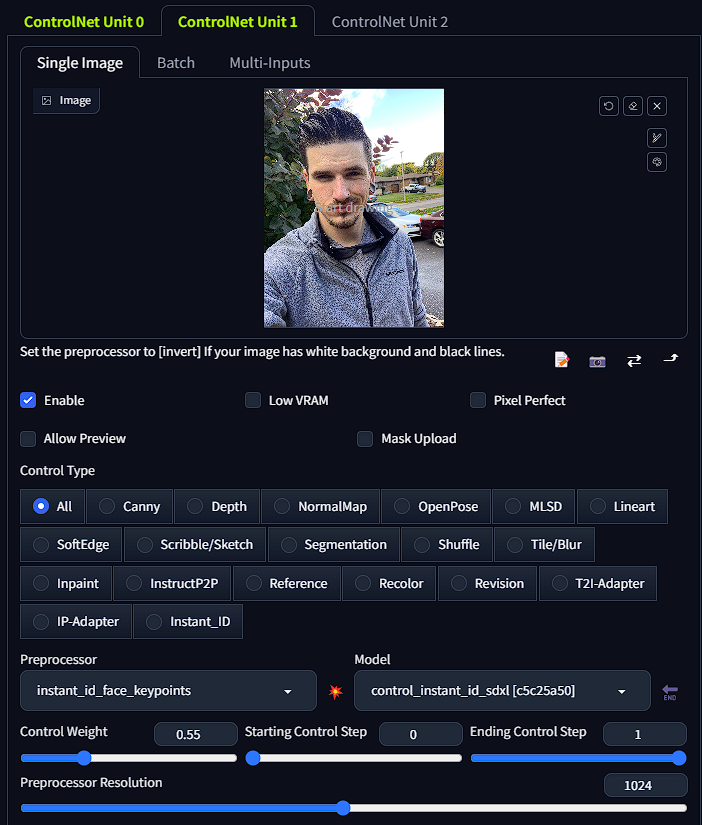
Task: Check Allow Preview option
Action: pyautogui.click(x=28, y=439)
